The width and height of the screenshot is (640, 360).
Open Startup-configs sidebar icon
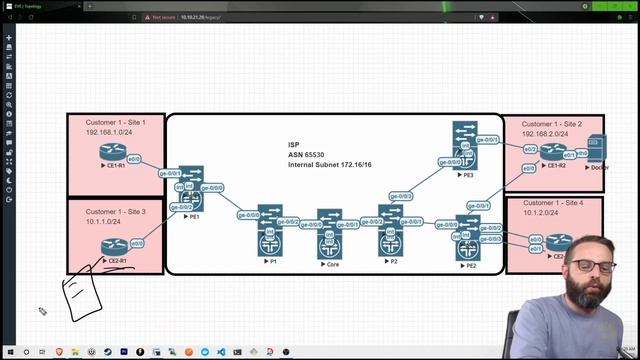(x=9, y=67)
